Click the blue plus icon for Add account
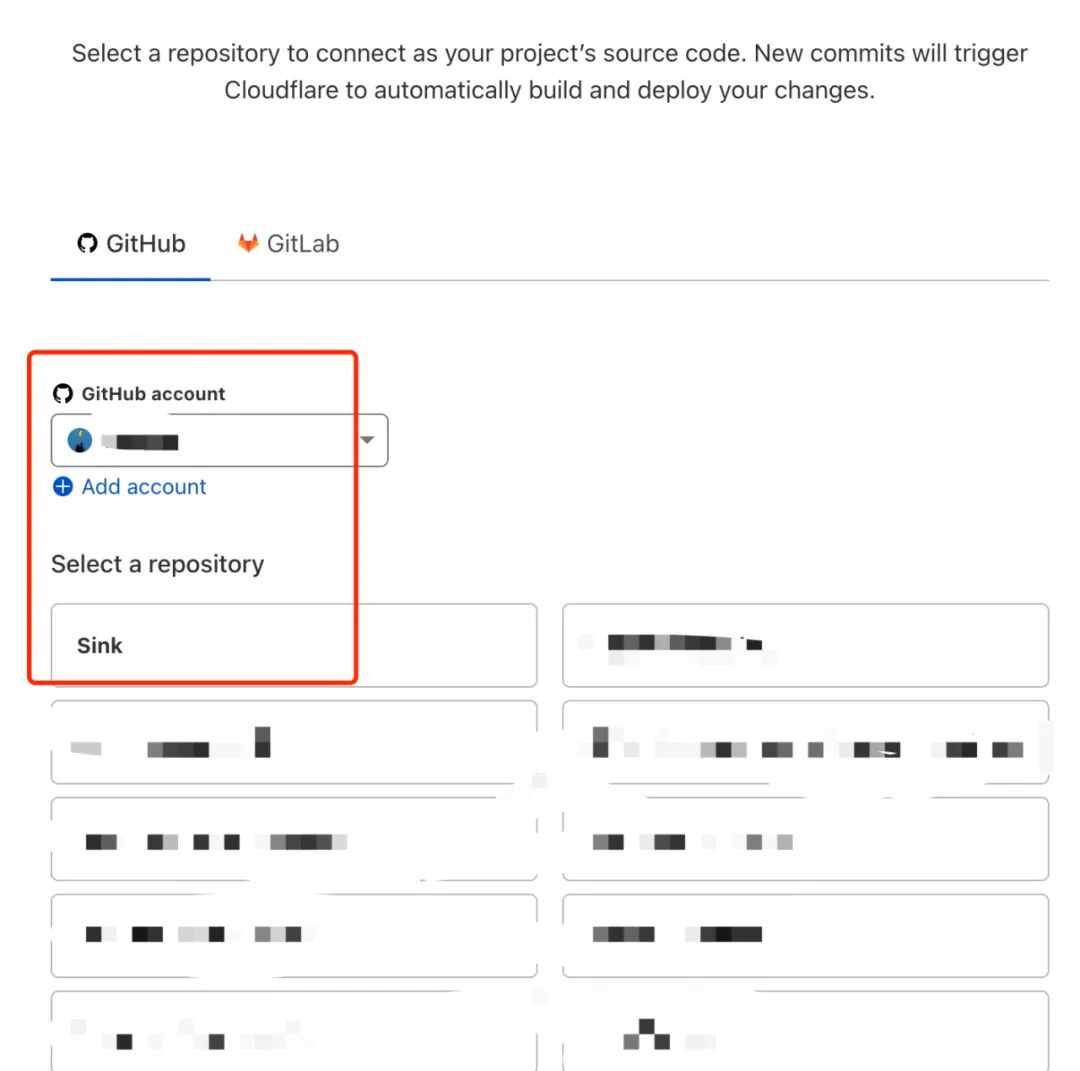This screenshot has height=1071, width=1080. tap(63, 486)
